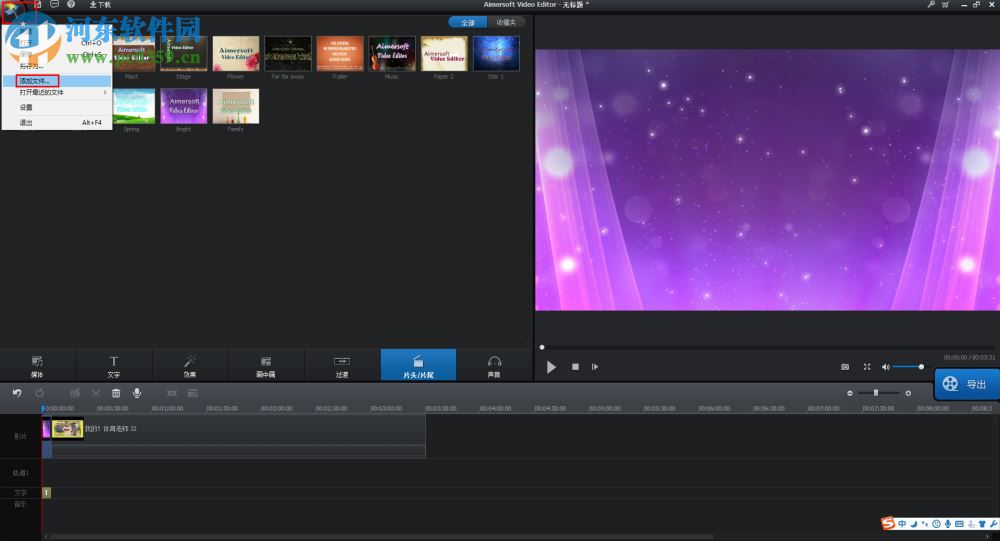Mute the preview volume speaker
1000x541 pixels.
885,367
